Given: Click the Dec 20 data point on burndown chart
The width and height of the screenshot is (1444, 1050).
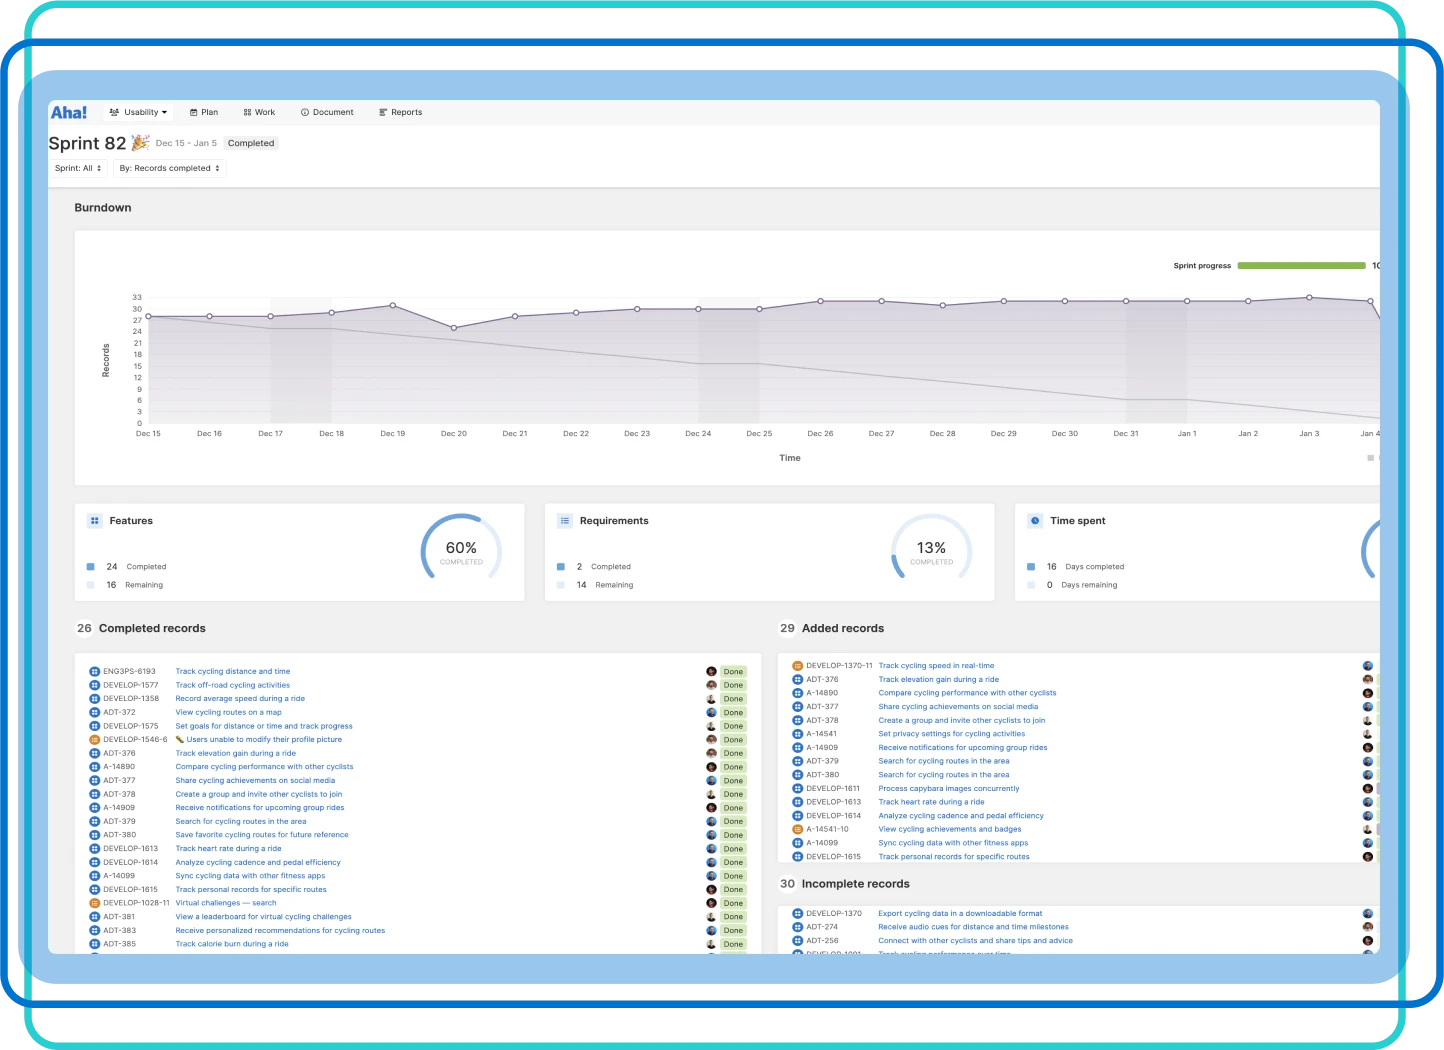Looking at the screenshot, I should click(454, 328).
